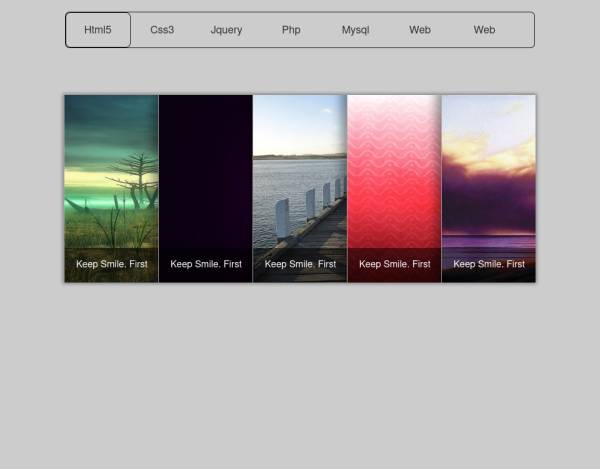Image resolution: width=600 pixels, height=469 pixels.
Task: Select the caption on the pier photo
Action: [x=300, y=264]
